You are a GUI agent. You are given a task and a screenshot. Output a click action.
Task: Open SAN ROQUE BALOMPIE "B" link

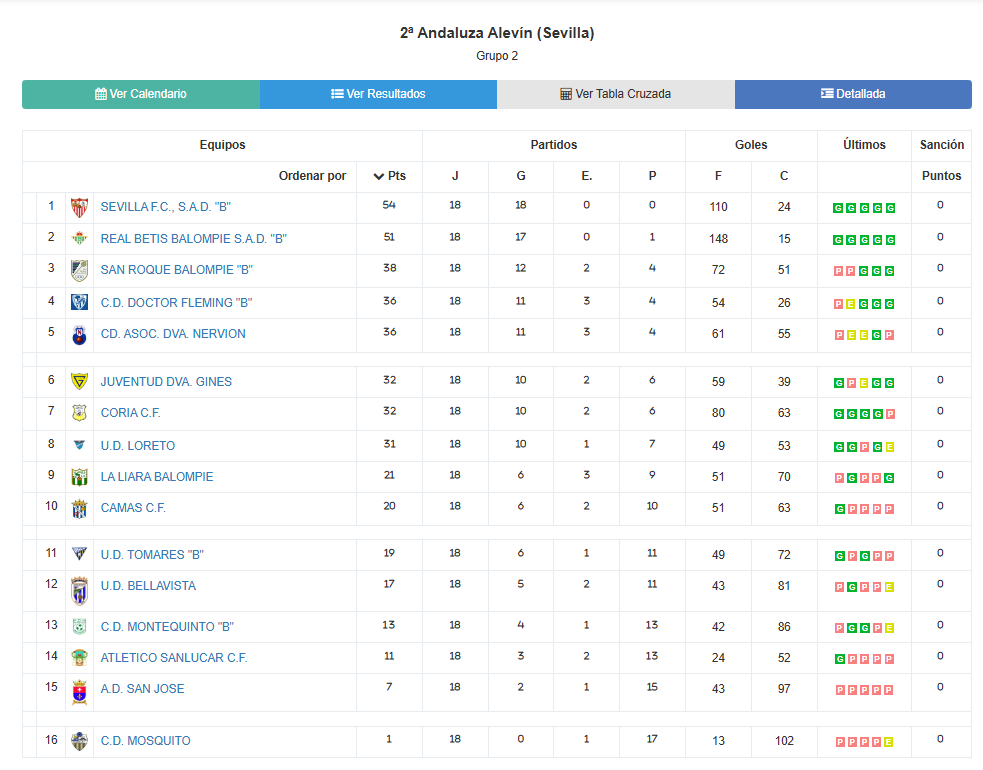pyautogui.click(x=177, y=270)
